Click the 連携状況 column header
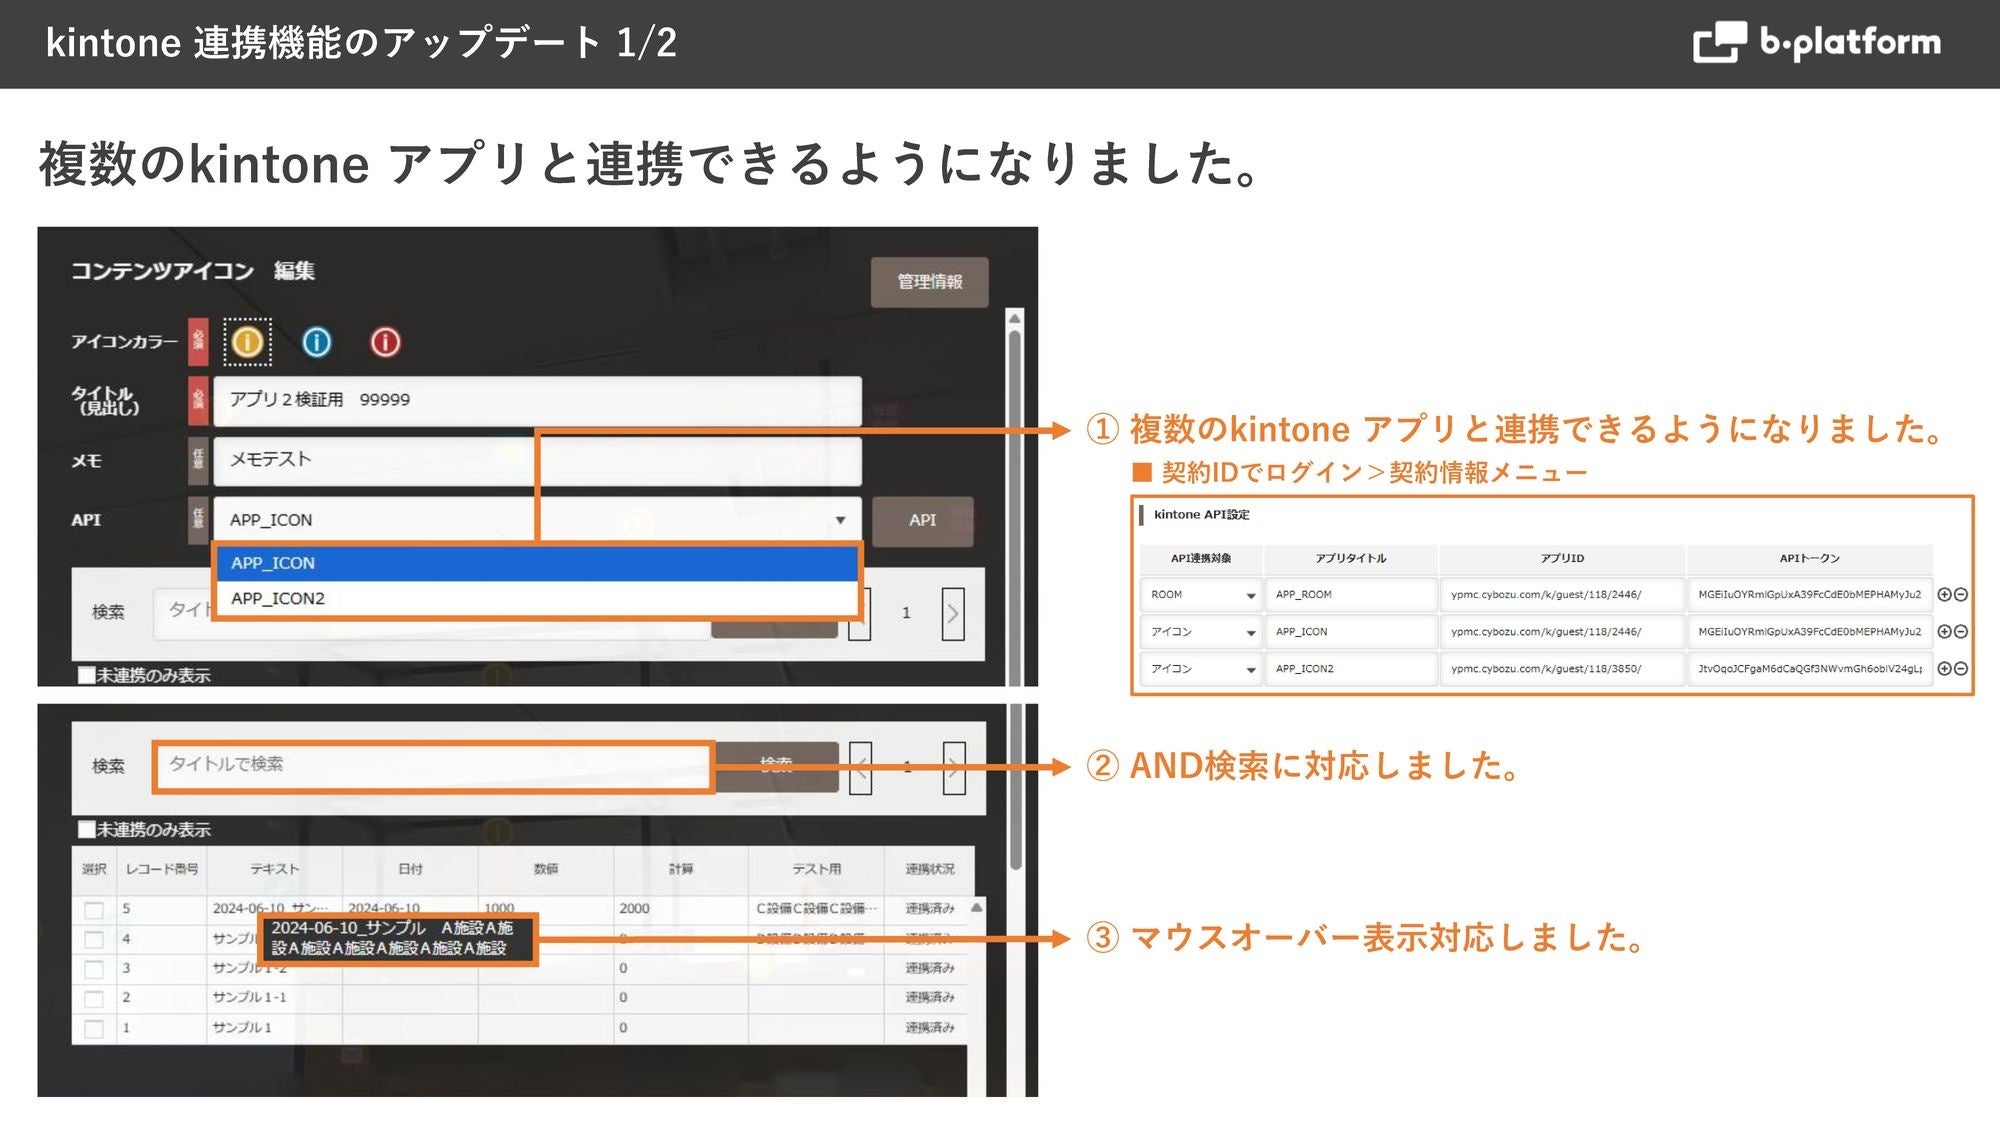This screenshot has width=2000, height=1125. tap(929, 869)
